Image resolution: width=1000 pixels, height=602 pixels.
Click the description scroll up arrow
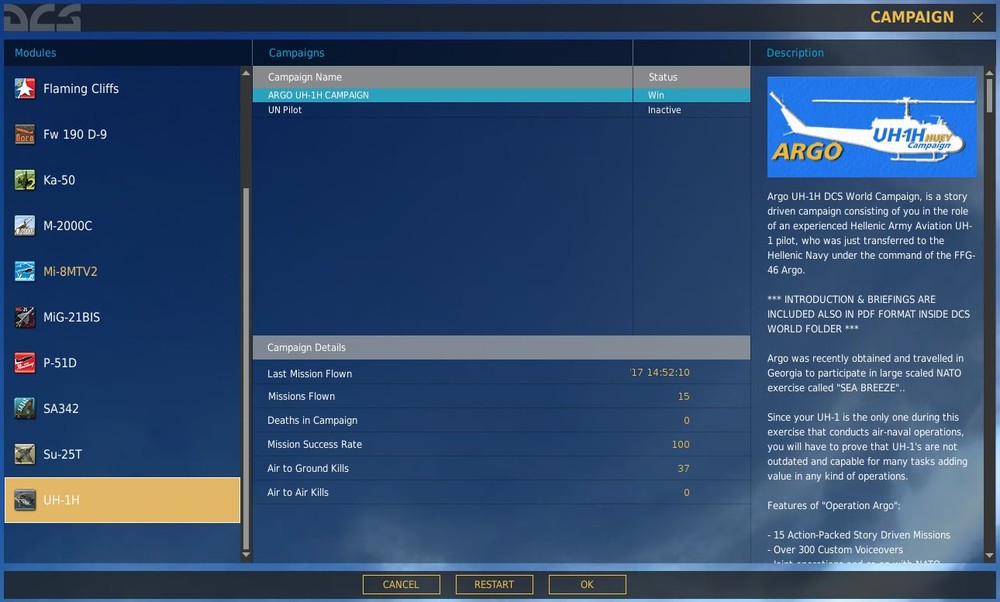[990, 73]
